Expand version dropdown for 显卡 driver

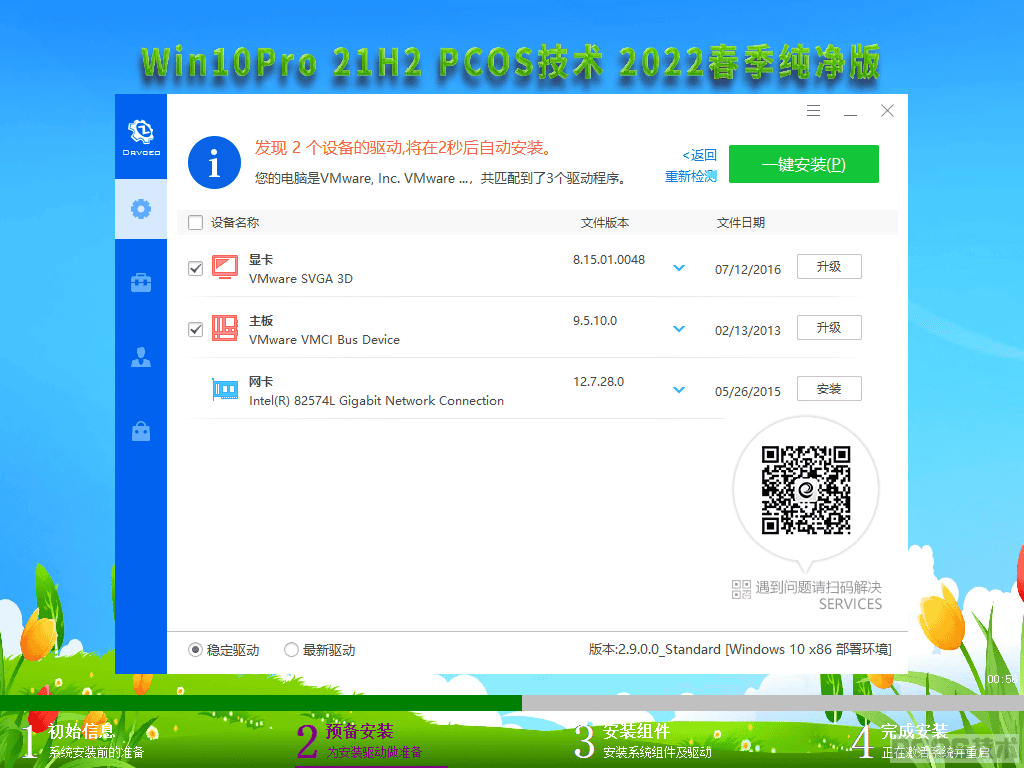pyautogui.click(x=679, y=268)
